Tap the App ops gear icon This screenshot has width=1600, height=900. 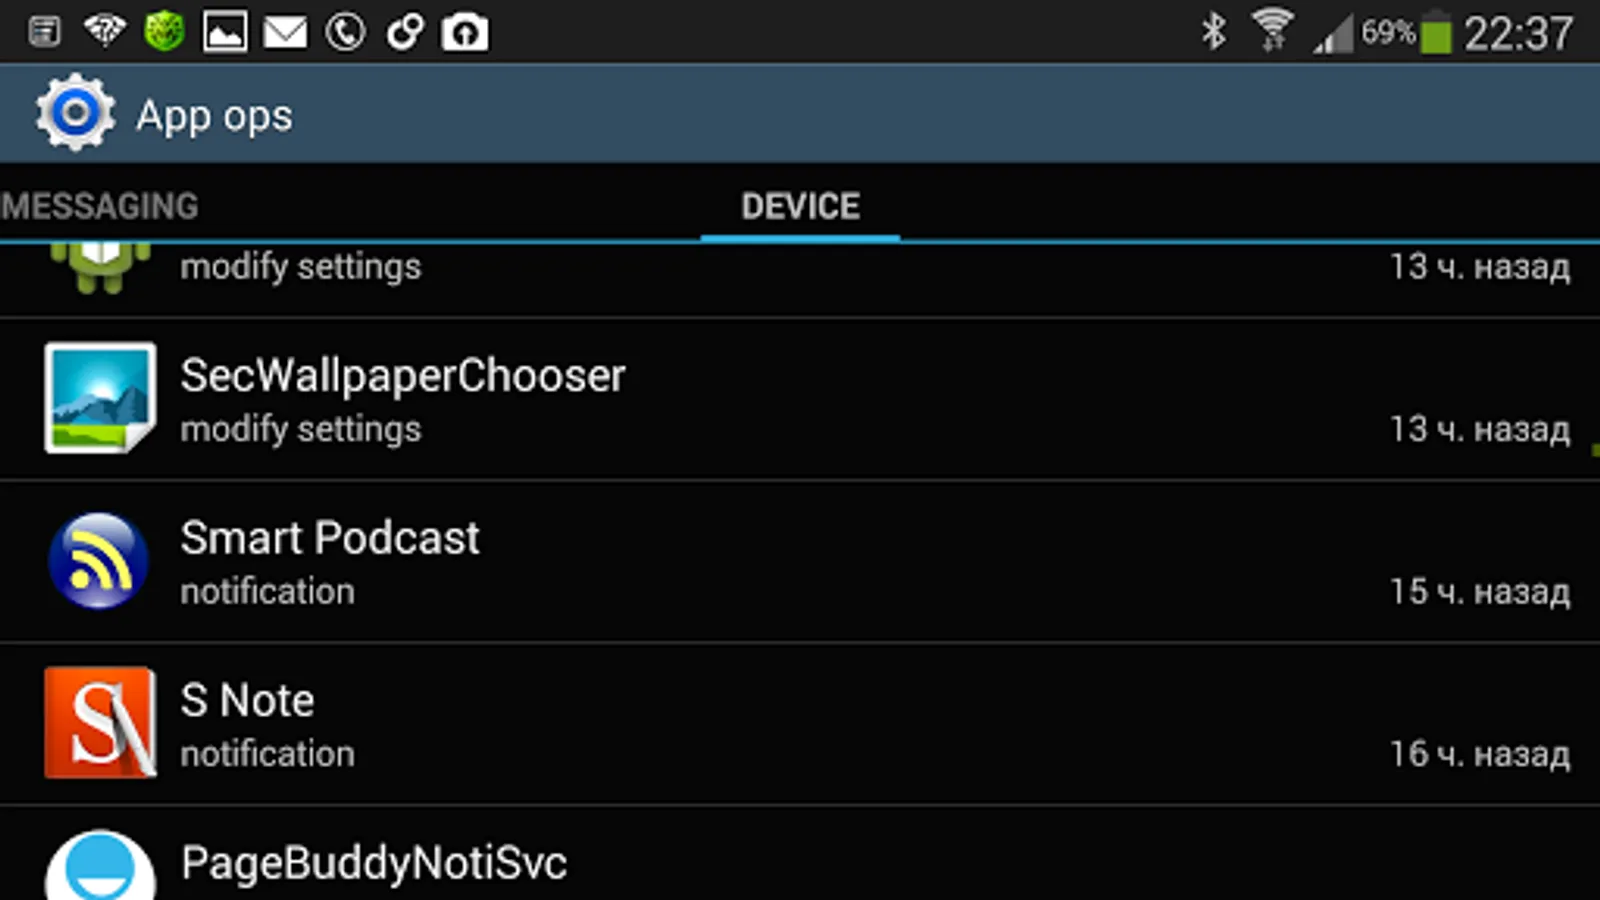(x=75, y=113)
